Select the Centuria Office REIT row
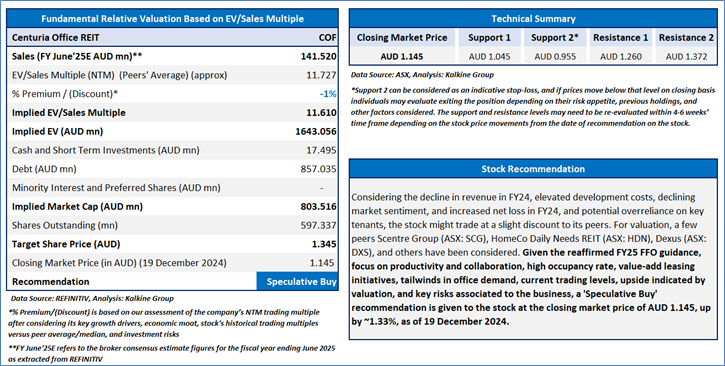 (172, 37)
